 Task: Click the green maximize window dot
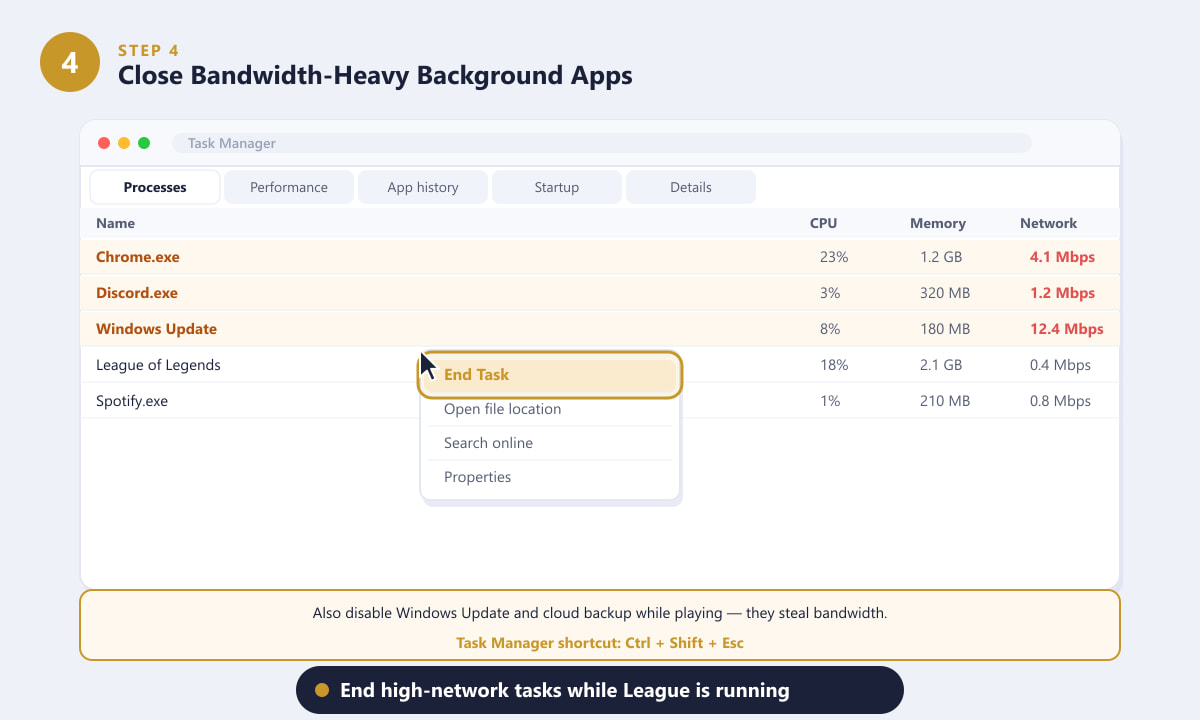[144, 143]
